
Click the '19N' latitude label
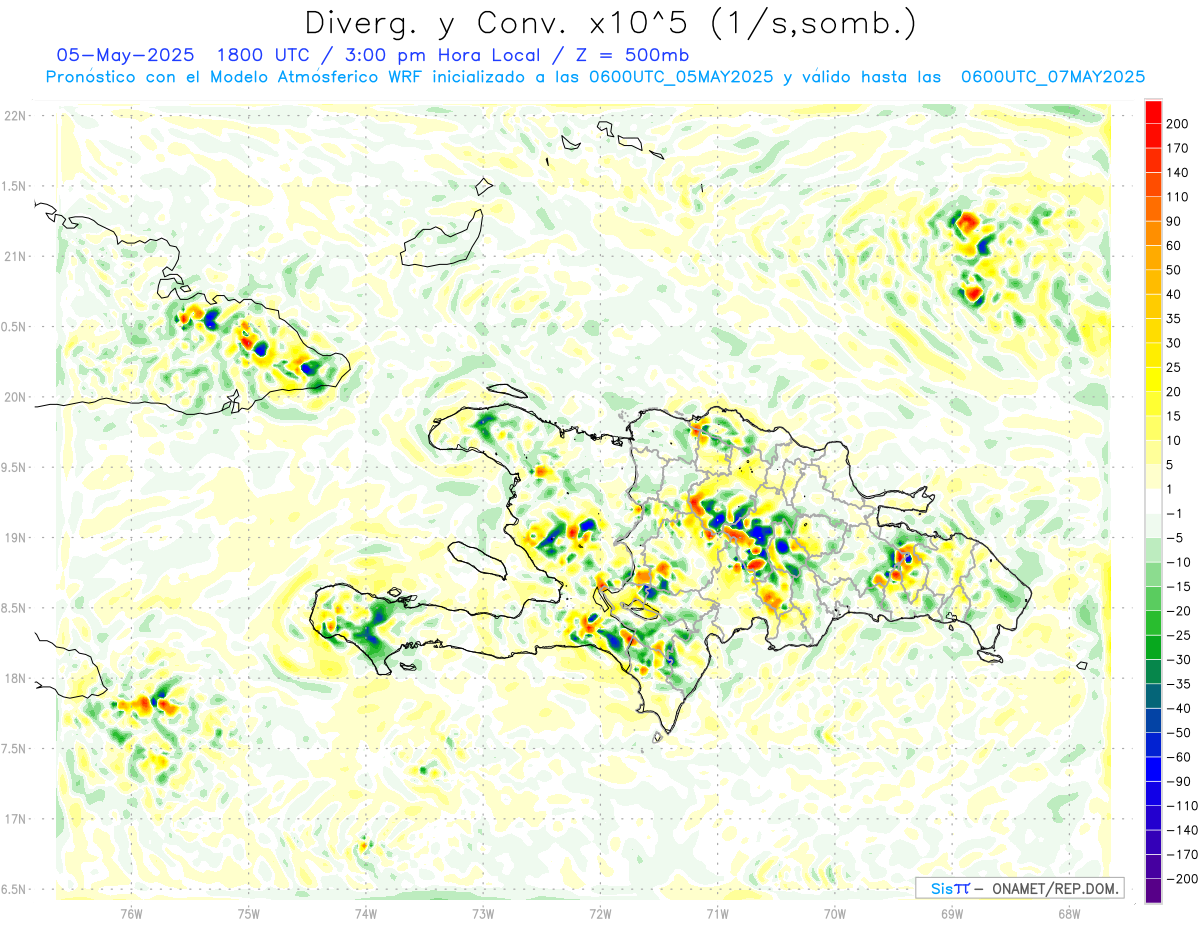[x=16, y=538]
